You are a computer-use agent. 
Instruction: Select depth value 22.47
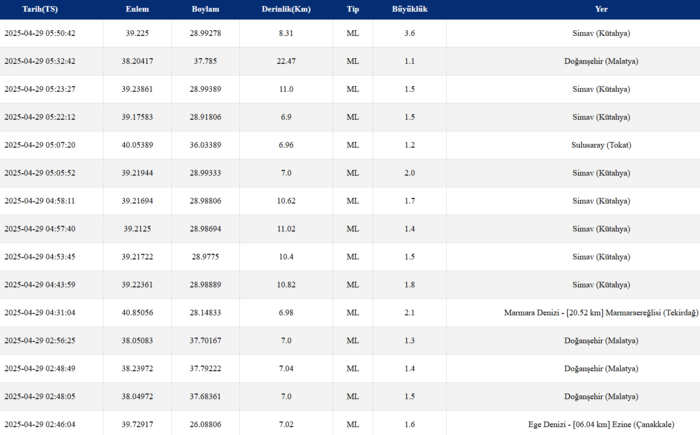point(286,61)
